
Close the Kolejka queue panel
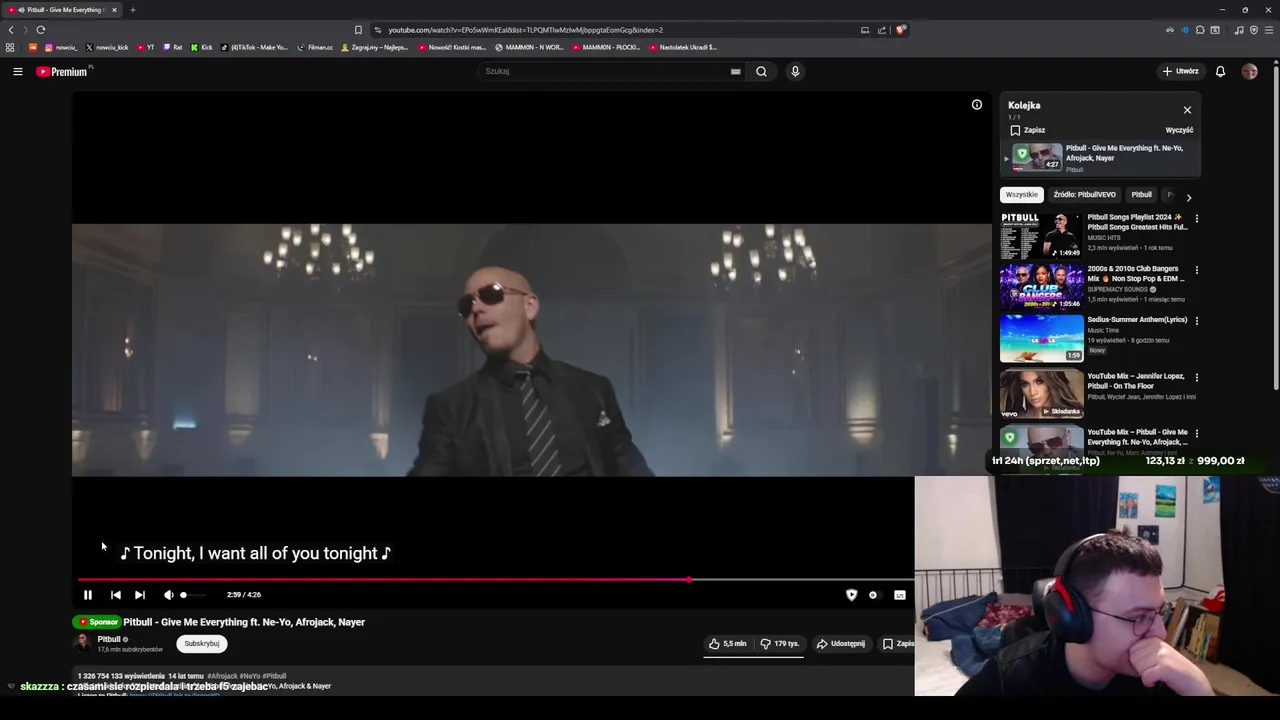[x=1187, y=110]
